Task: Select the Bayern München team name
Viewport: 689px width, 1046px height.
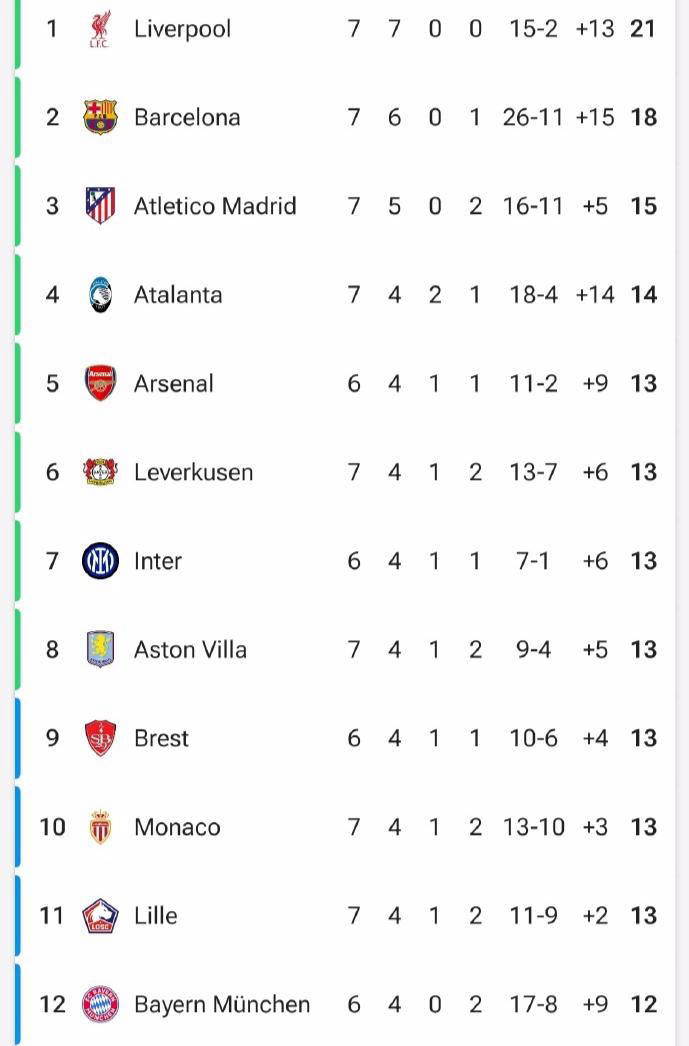Action: pyautogui.click(x=222, y=1004)
